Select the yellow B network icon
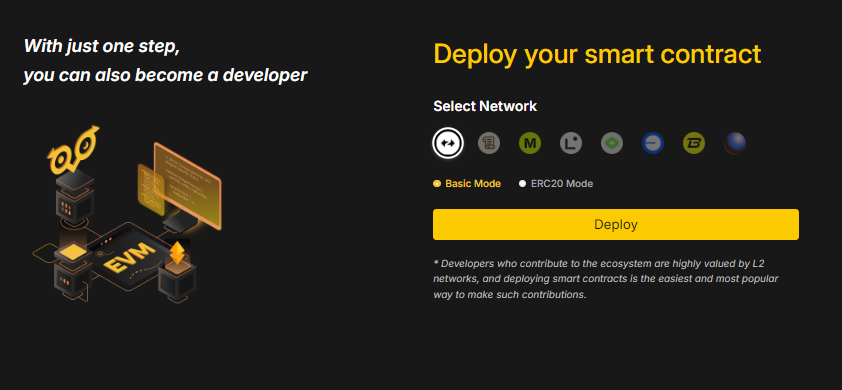Viewport: 842px width, 390px height. (x=694, y=143)
